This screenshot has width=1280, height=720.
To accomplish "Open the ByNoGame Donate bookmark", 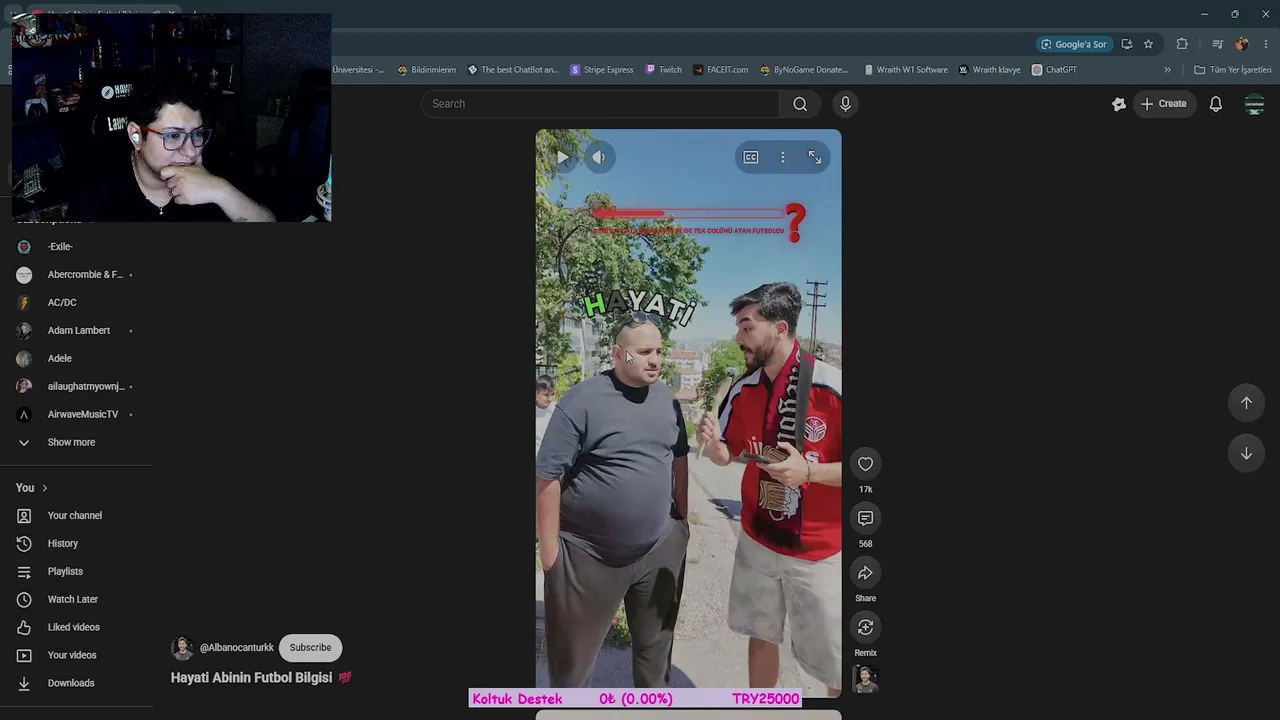I will point(804,70).
